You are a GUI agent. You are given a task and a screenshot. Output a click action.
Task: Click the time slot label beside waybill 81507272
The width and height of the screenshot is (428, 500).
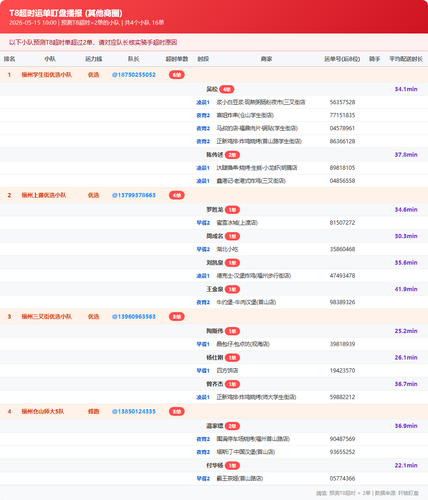203,223
